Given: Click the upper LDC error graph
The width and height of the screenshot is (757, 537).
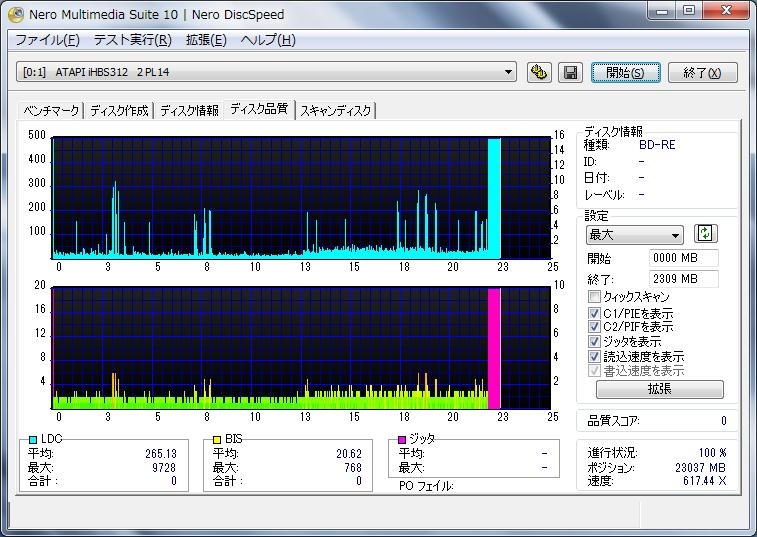Looking at the screenshot, I should pyautogui.click(x=301, y=198).
